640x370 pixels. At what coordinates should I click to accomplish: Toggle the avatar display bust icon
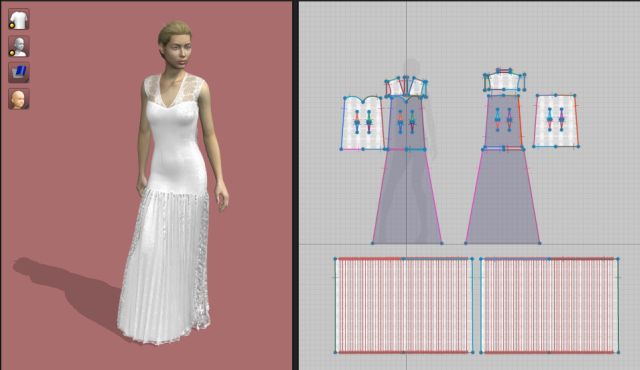click(19, 46)
